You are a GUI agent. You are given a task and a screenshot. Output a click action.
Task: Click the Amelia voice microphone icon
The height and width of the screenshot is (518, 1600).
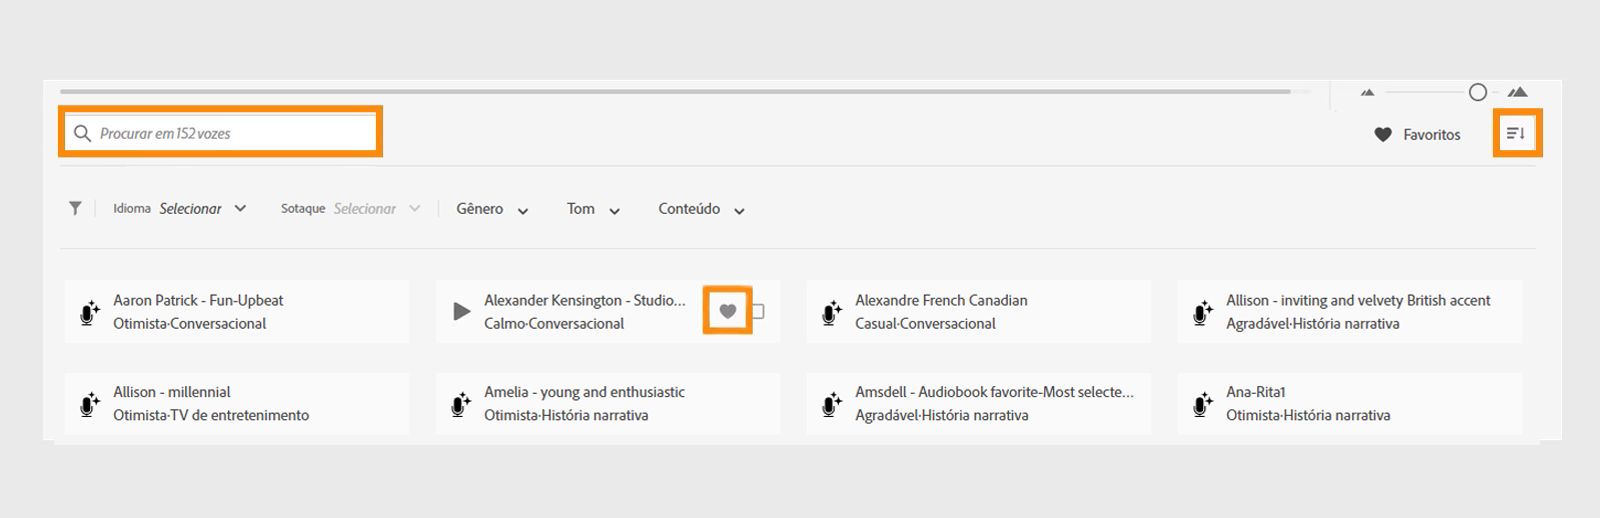point(461,404)
